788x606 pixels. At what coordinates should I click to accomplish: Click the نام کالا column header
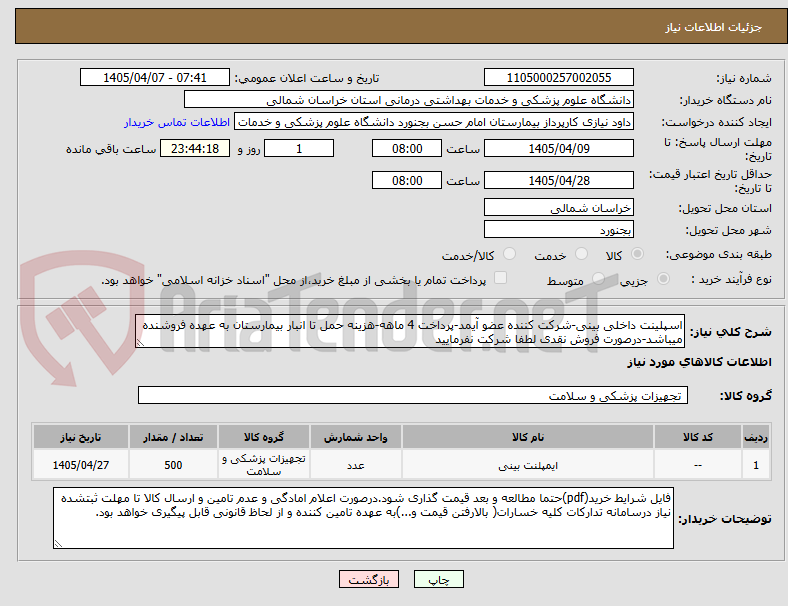pos(528,437)
